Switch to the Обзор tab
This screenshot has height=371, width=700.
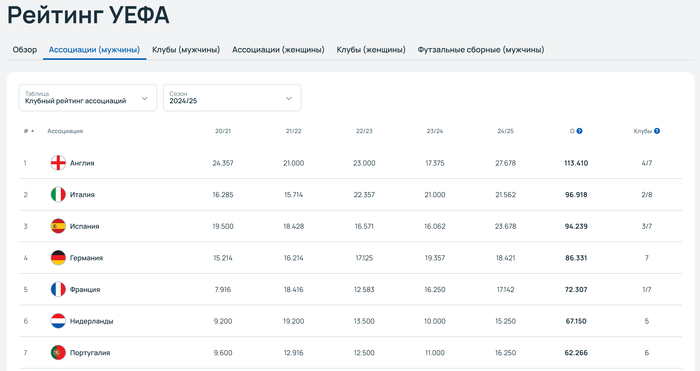click(x=25, y=50)
